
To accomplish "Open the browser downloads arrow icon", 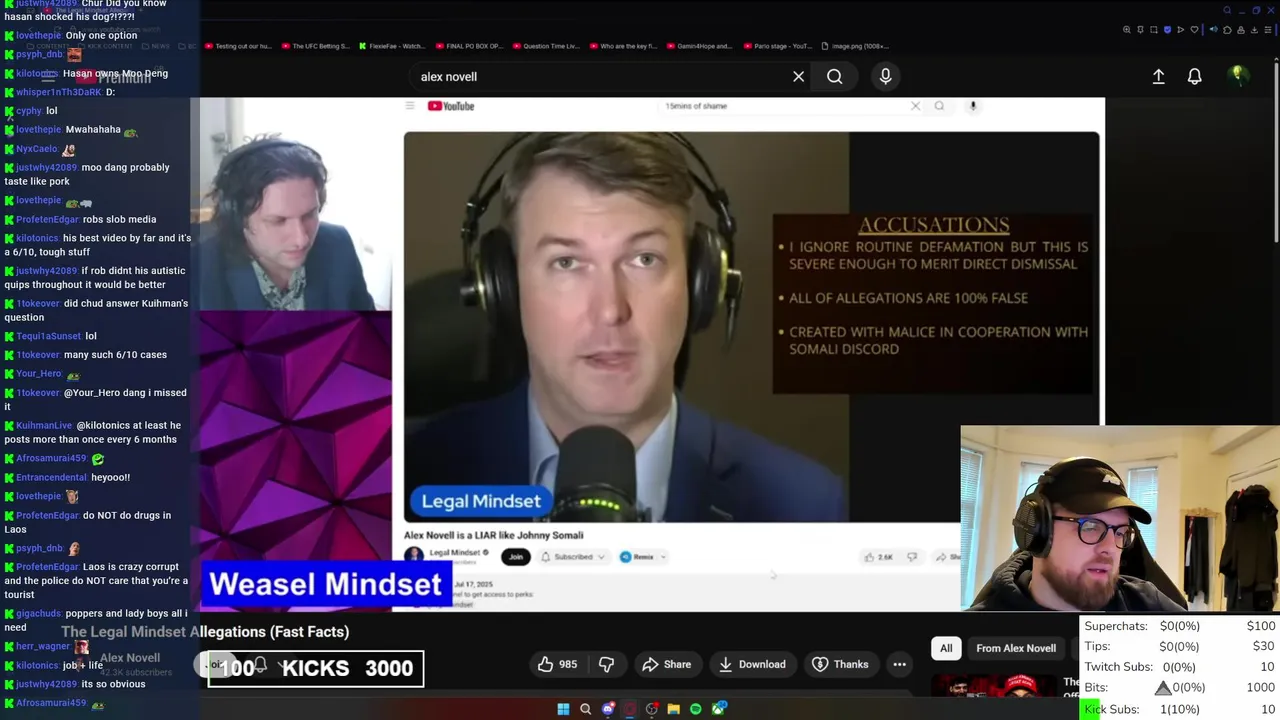I will coord(1254,29).
